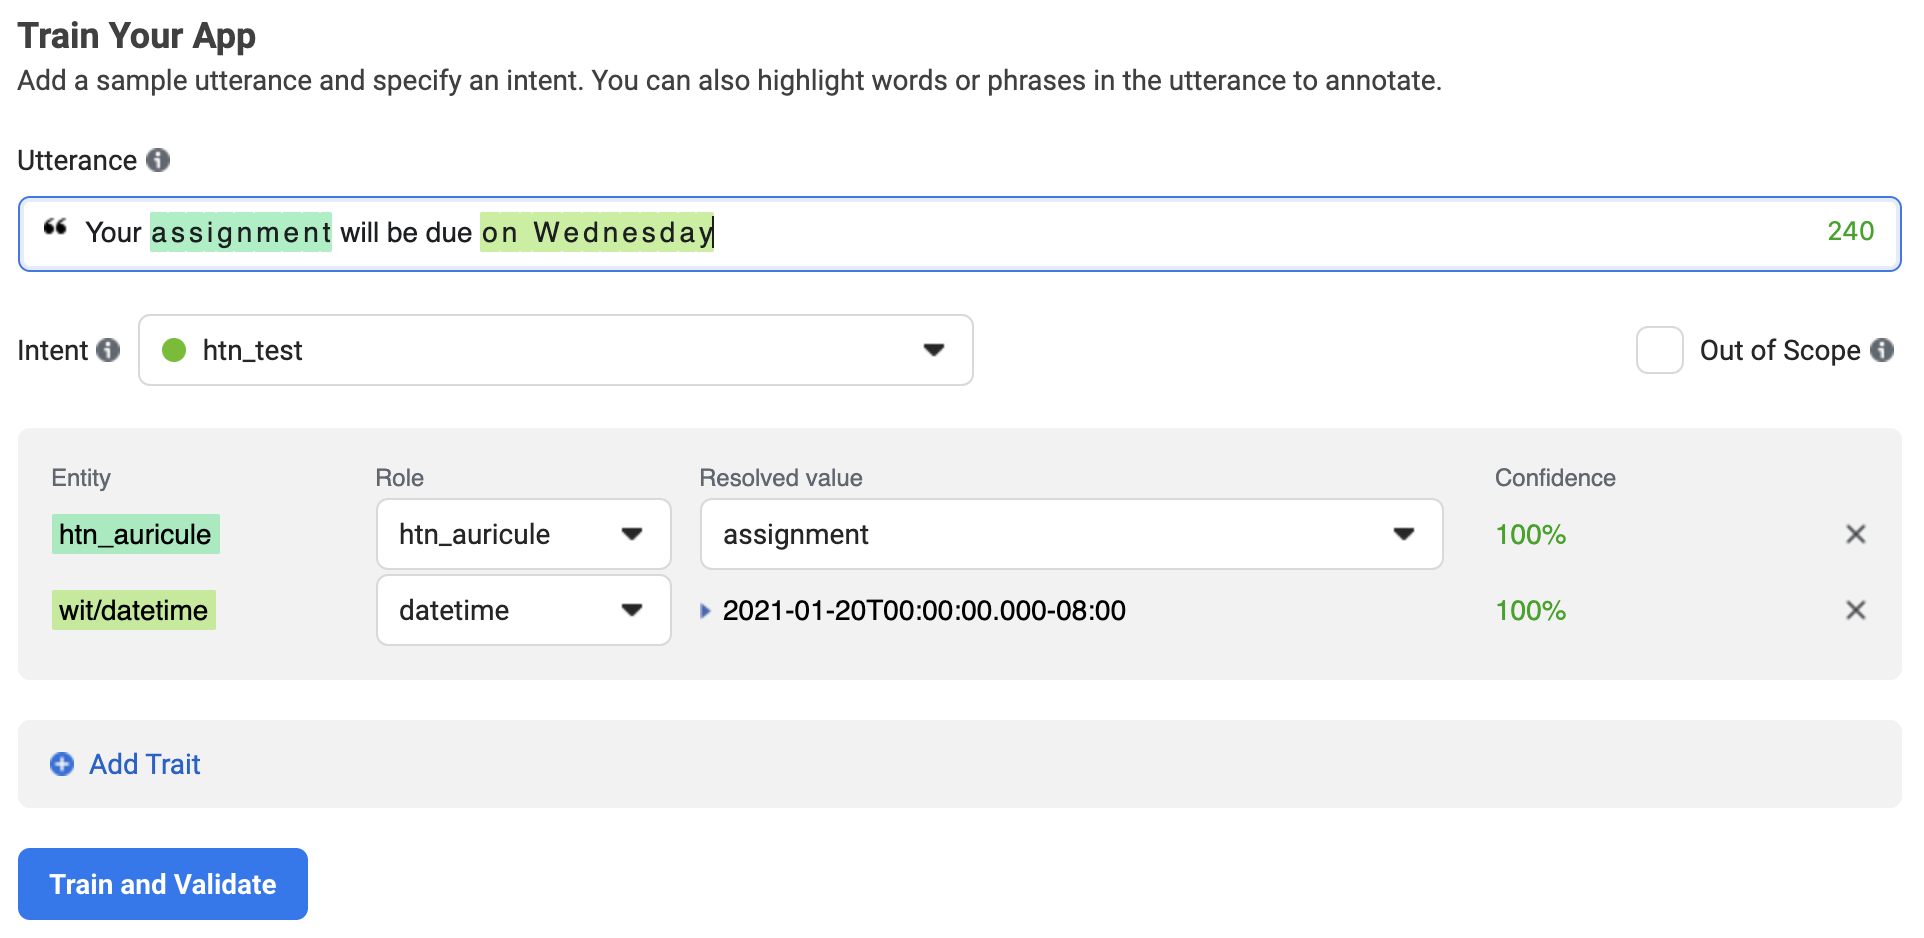Click the htn_auricule entity tag
The image size is (1924, 938).
click(135, 534)
